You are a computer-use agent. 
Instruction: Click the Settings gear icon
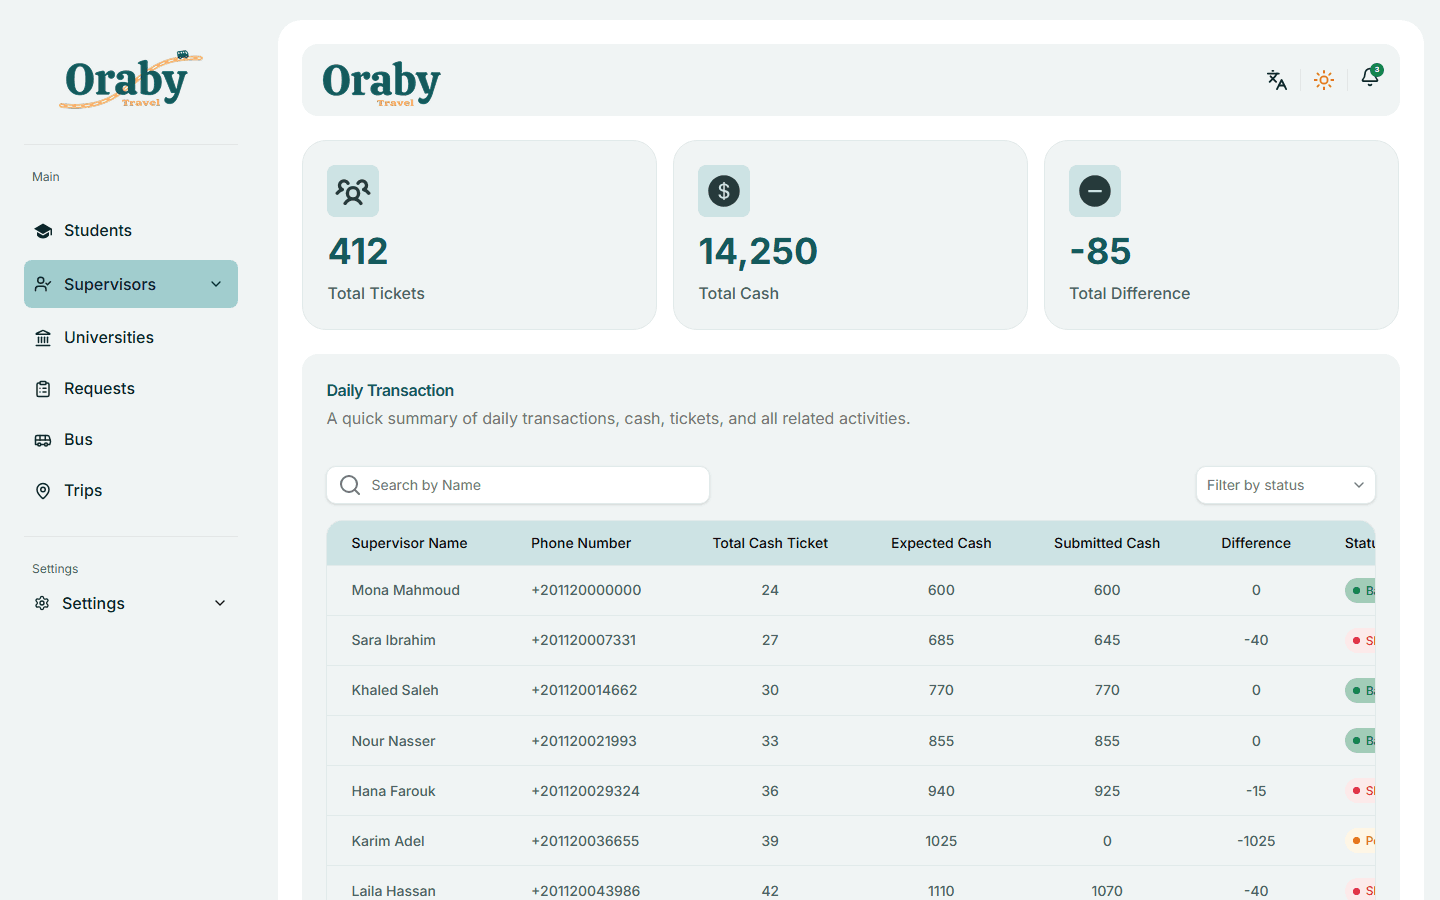42,603
